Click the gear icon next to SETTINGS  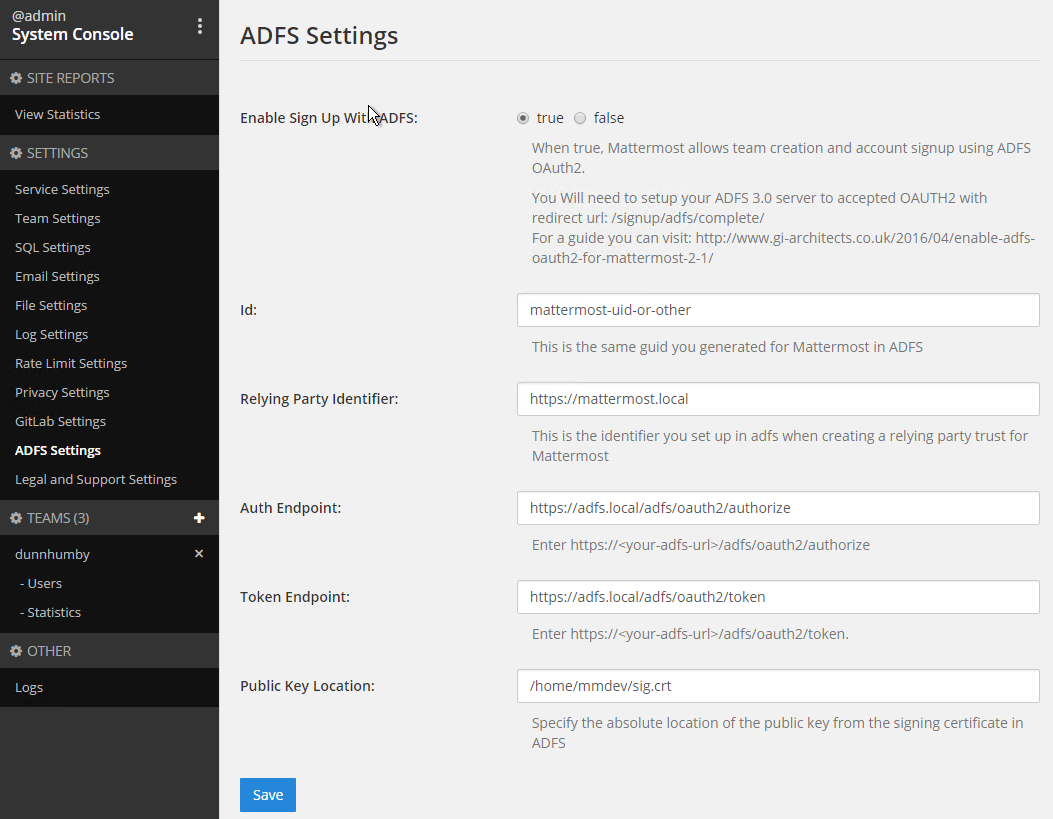point(16,153)
